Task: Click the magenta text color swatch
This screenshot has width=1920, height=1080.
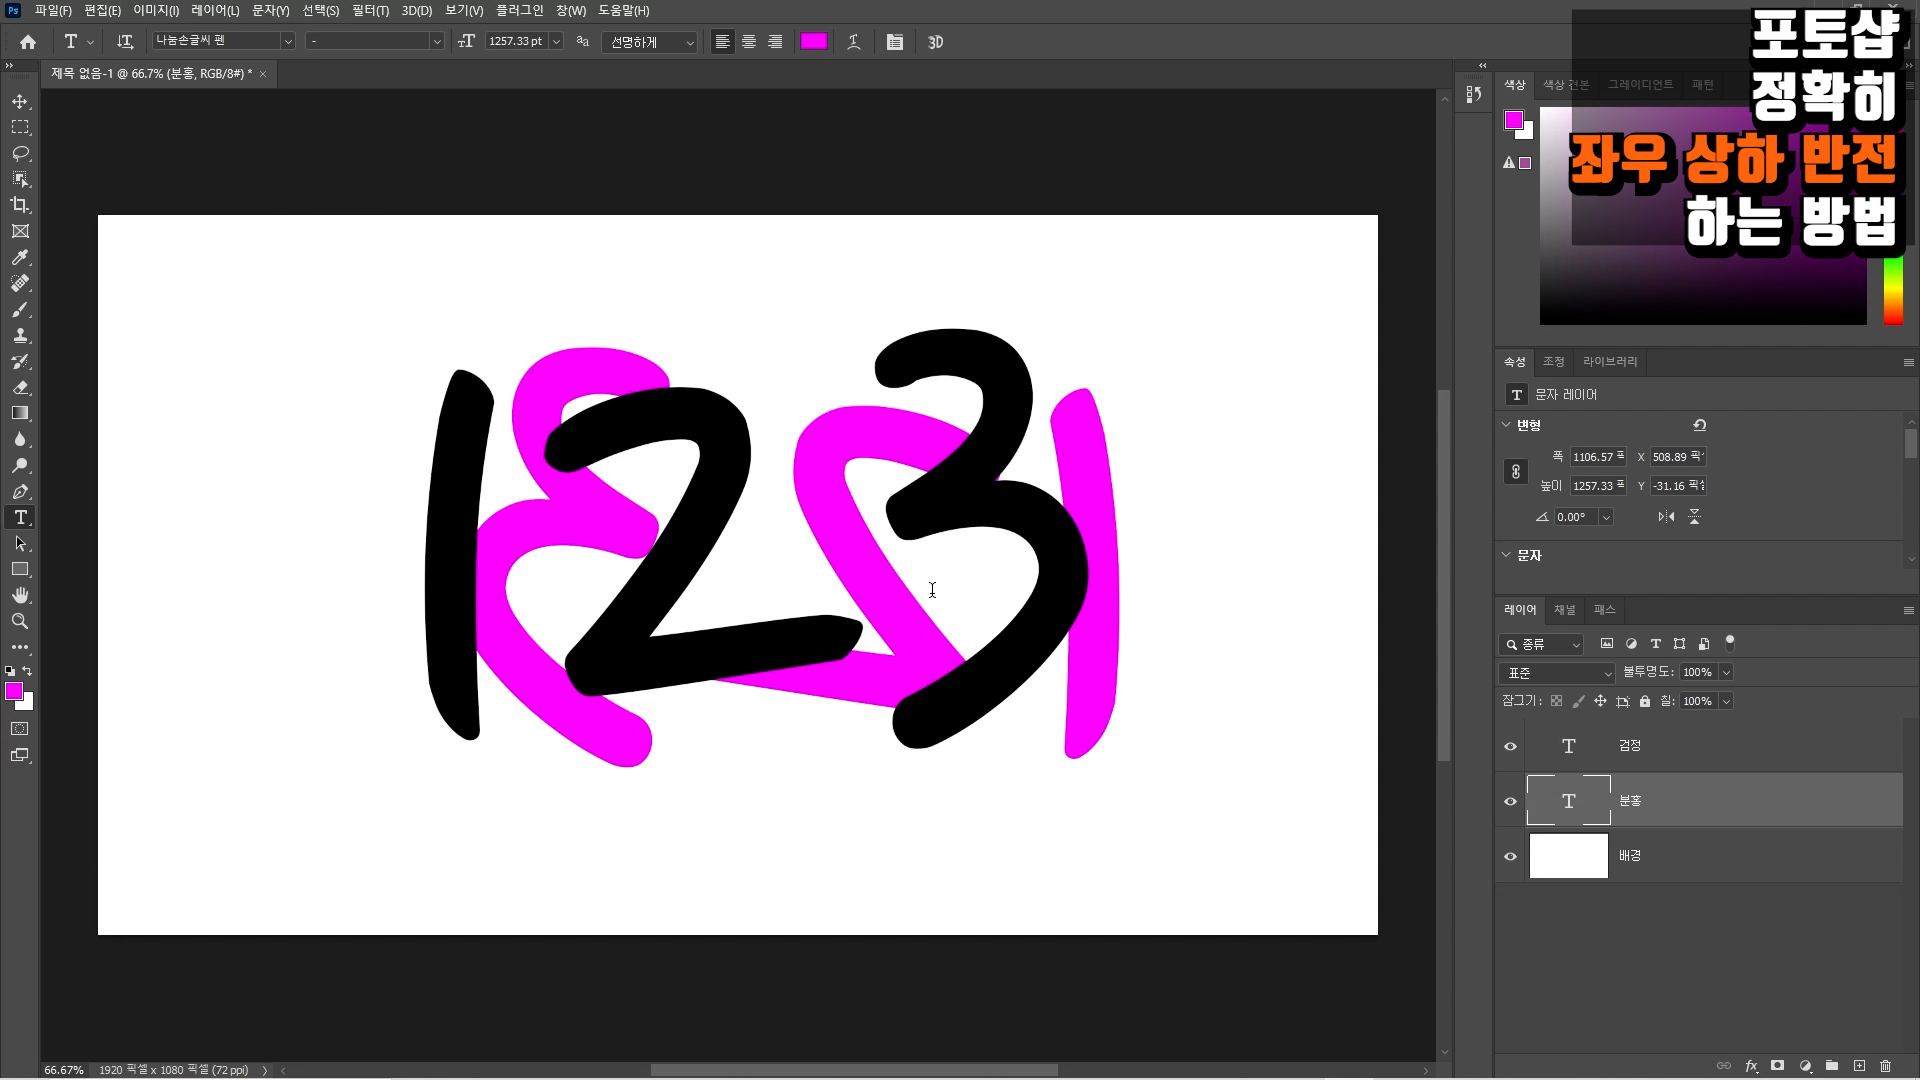Action: [814, 41]
